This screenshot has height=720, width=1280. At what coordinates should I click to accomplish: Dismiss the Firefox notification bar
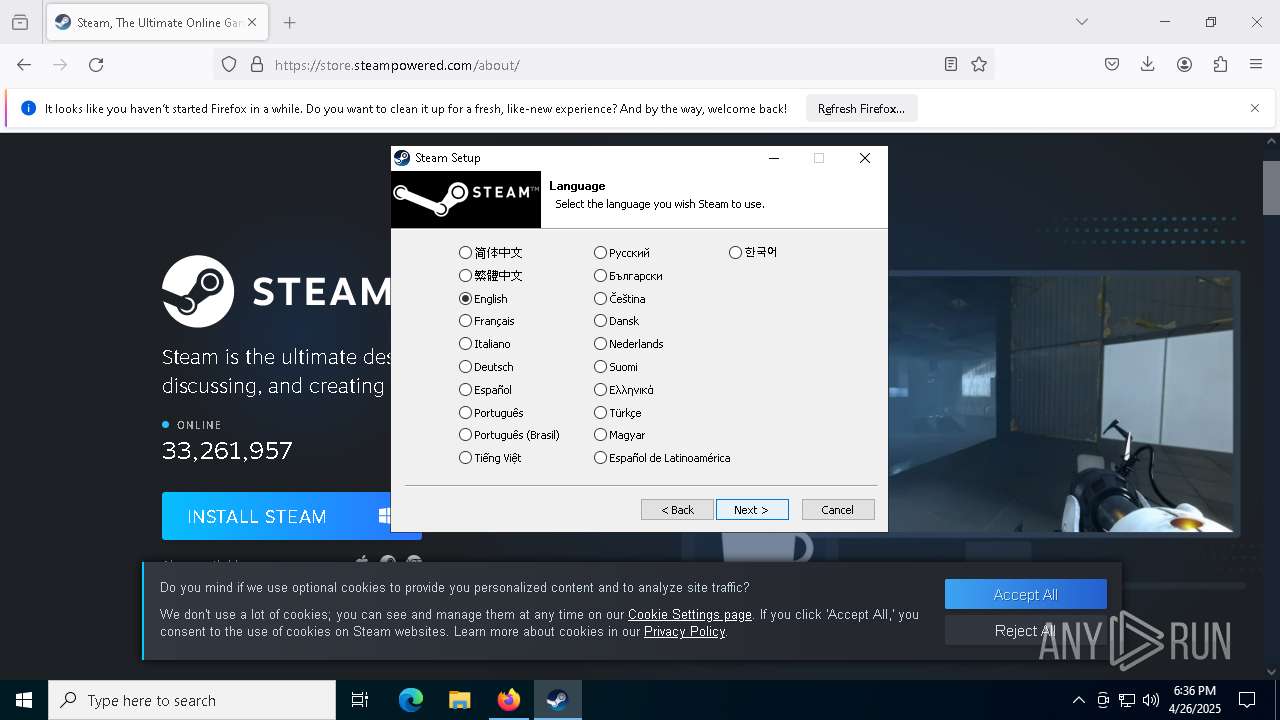click(1255, 108)
